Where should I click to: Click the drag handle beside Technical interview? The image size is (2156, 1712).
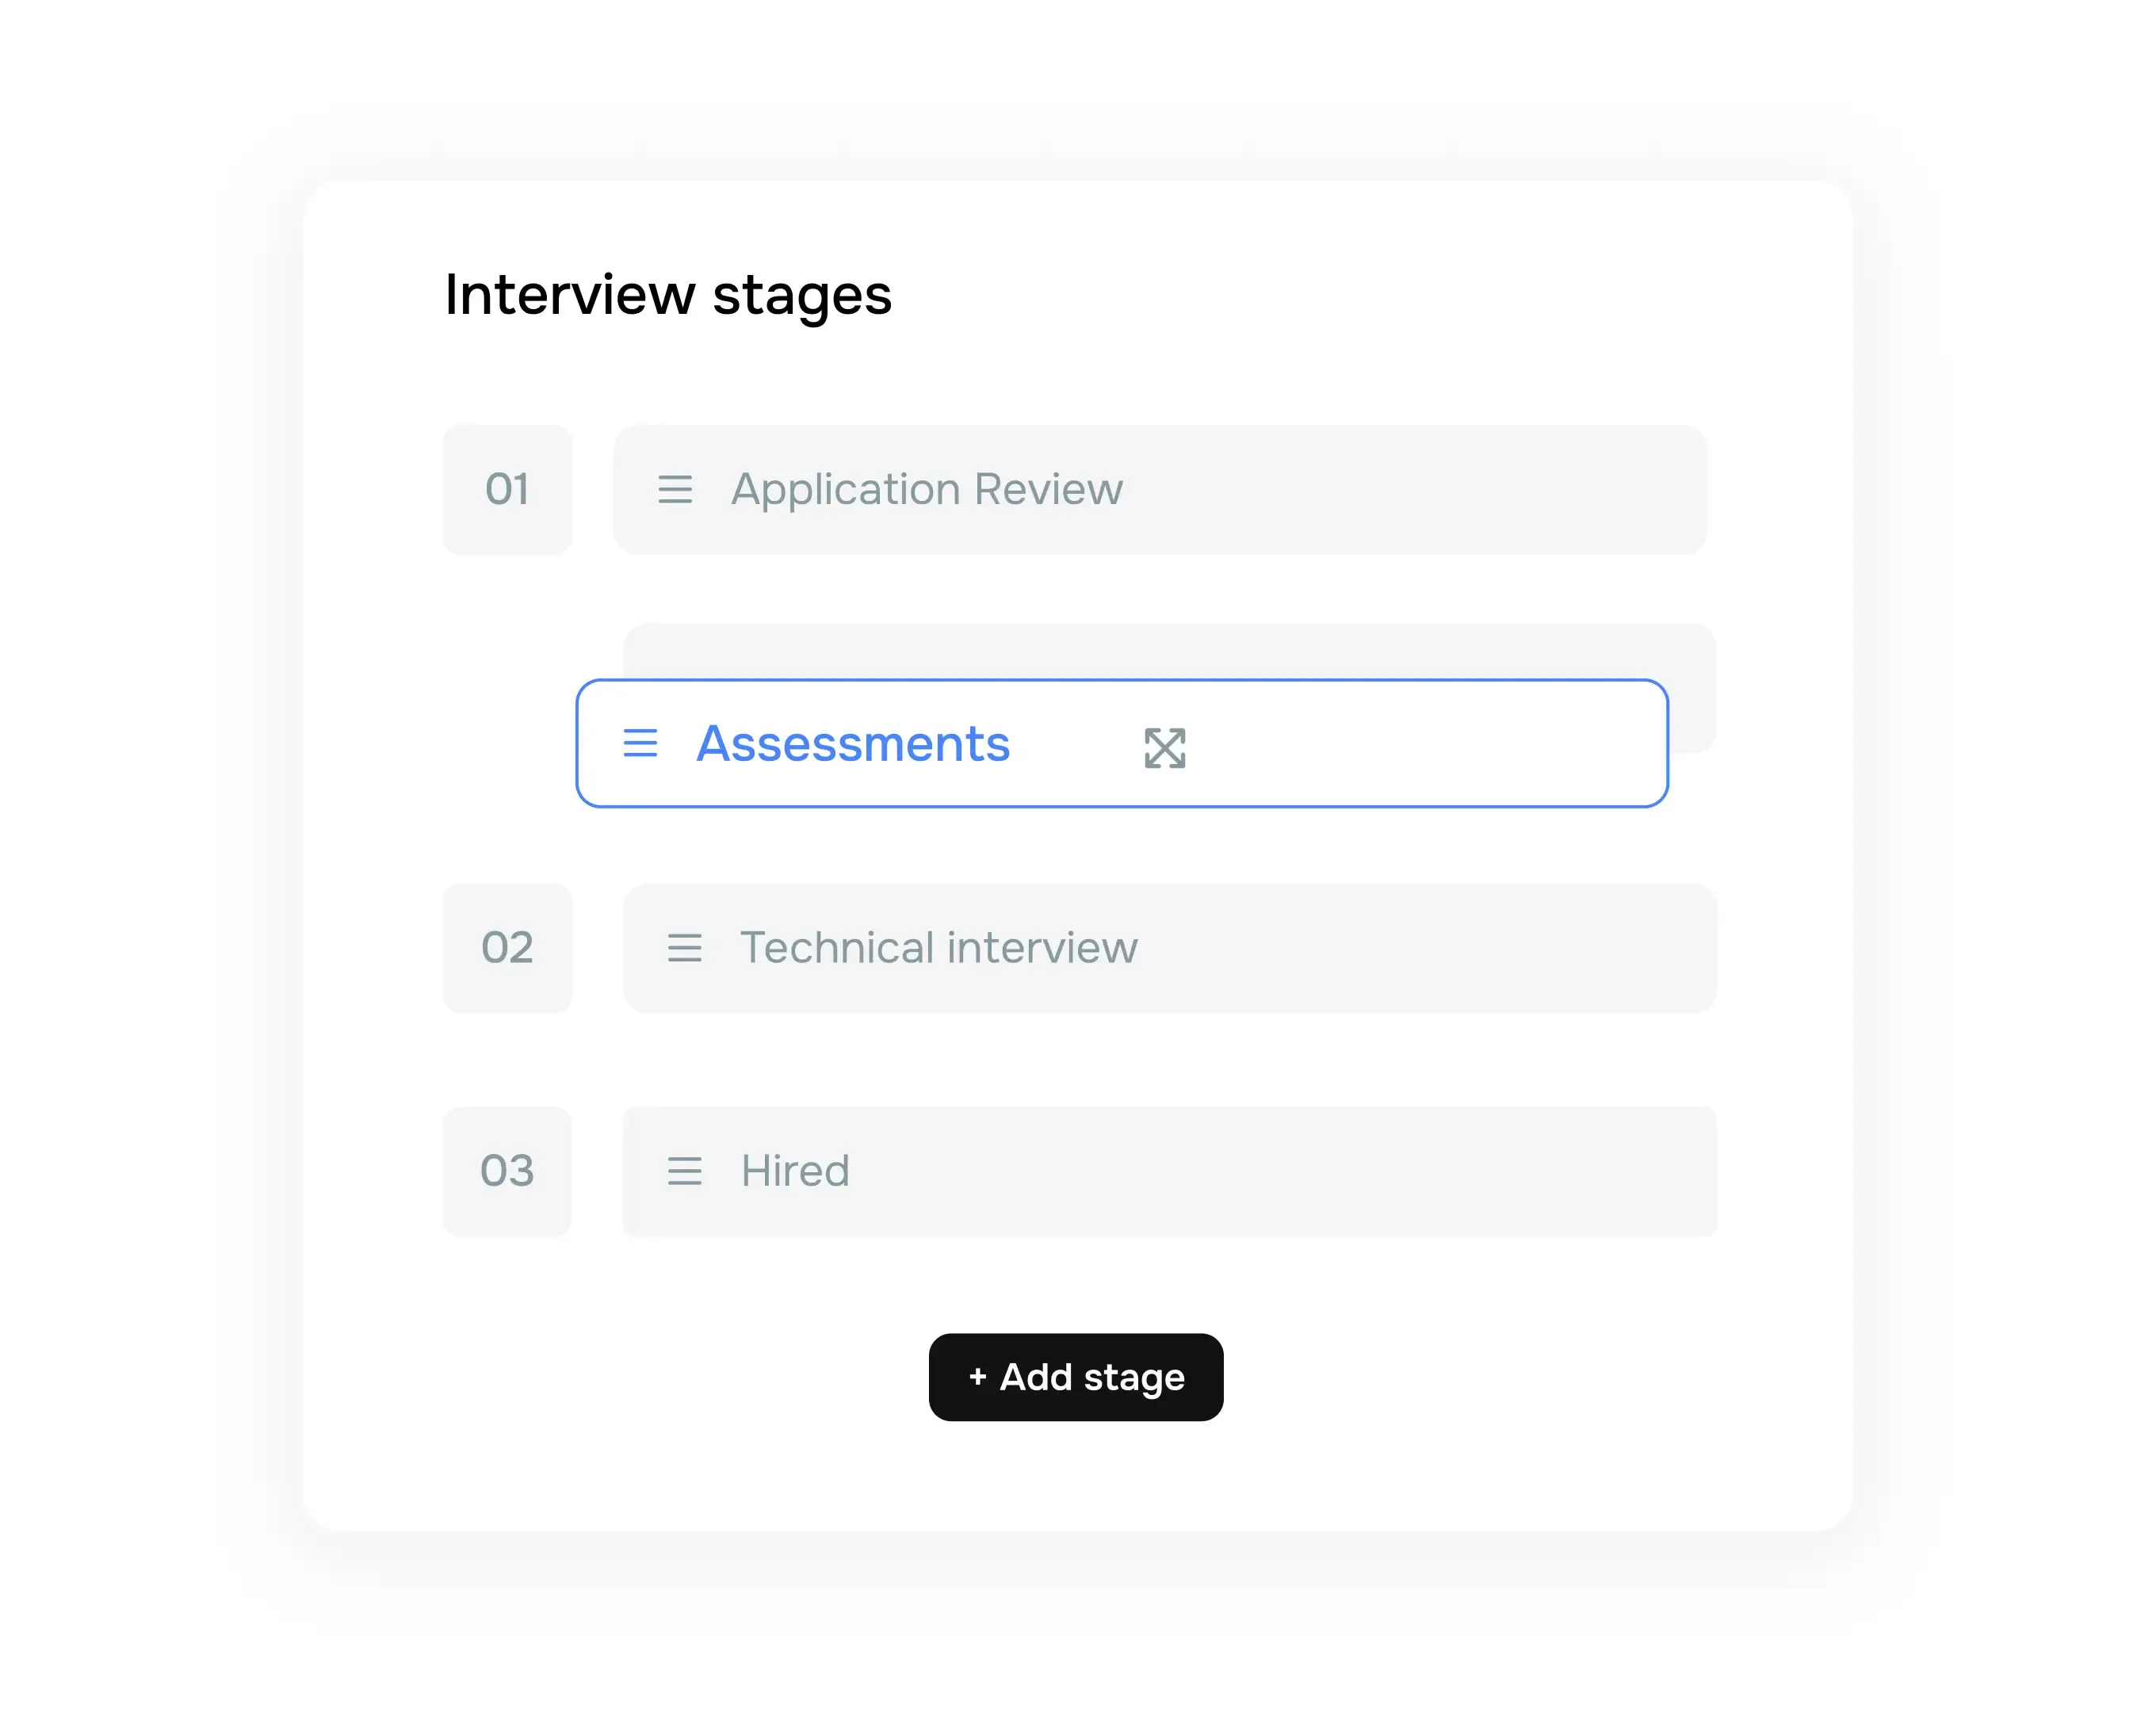click(x=684, y=948)
